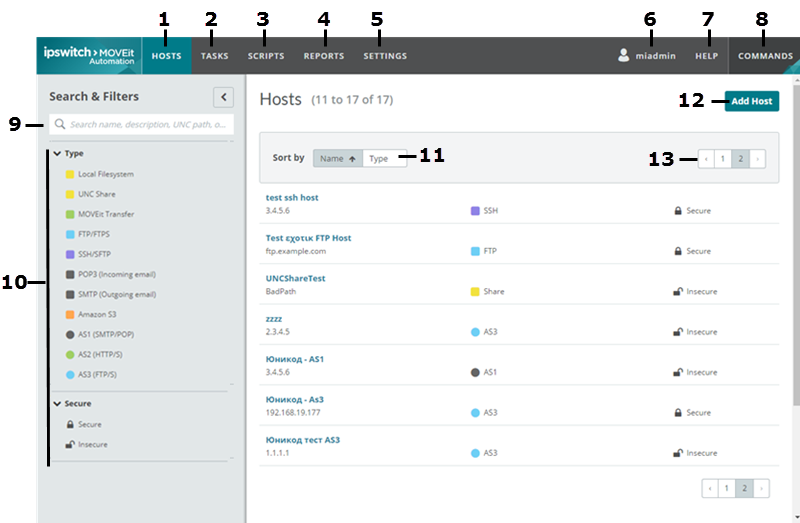Filter by FTP/FTPS type
This screenshot has width=800, height=523.
coord(88,234)
